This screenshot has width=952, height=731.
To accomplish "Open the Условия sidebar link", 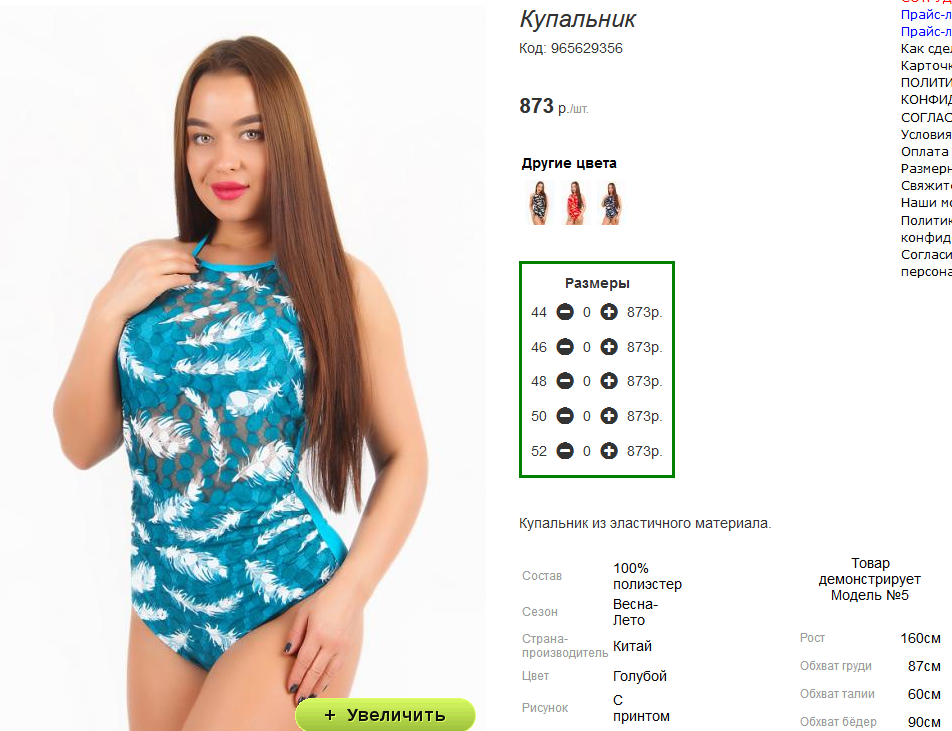I will [x=926, y=134].
